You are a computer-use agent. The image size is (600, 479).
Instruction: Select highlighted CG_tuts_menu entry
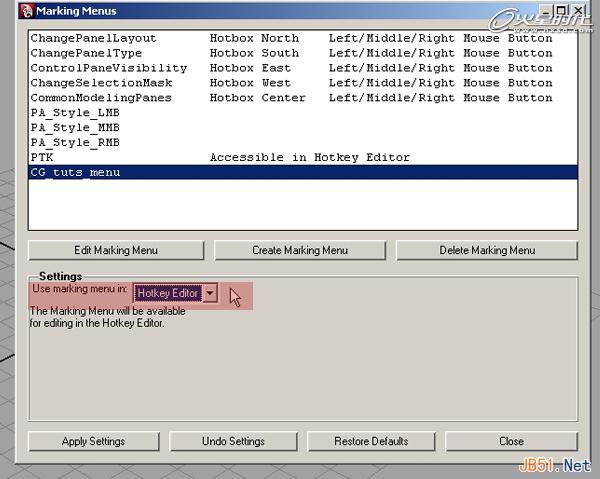tap(303, 173)
